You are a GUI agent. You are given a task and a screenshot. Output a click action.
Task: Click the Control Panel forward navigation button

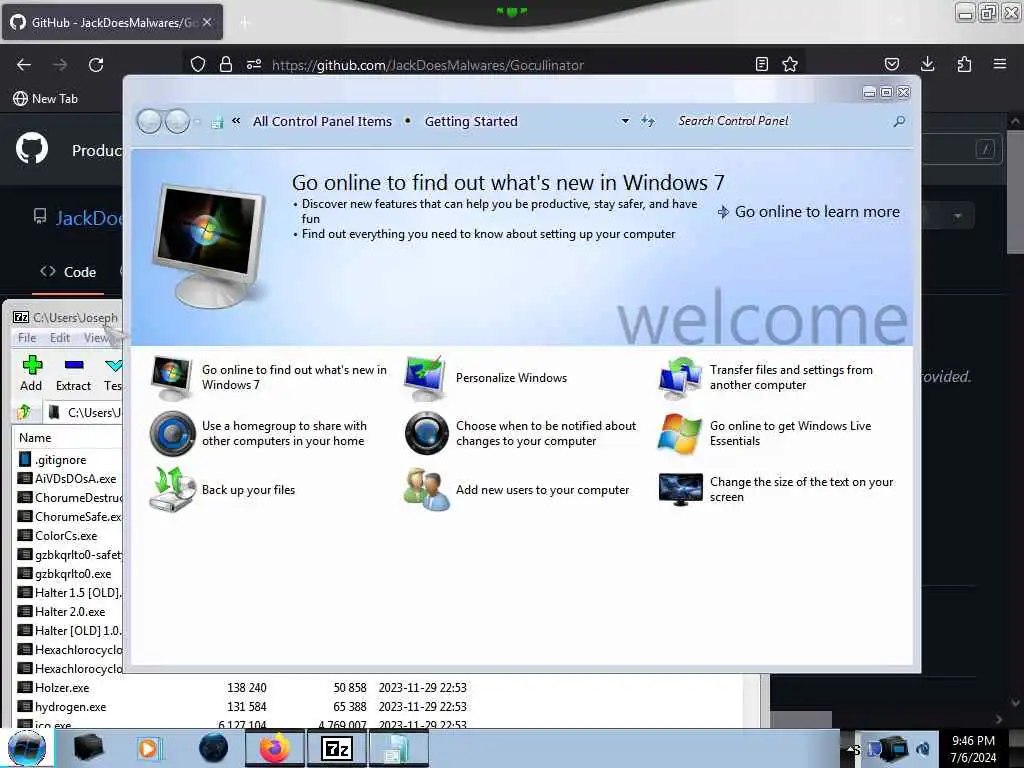click(177, 121)
